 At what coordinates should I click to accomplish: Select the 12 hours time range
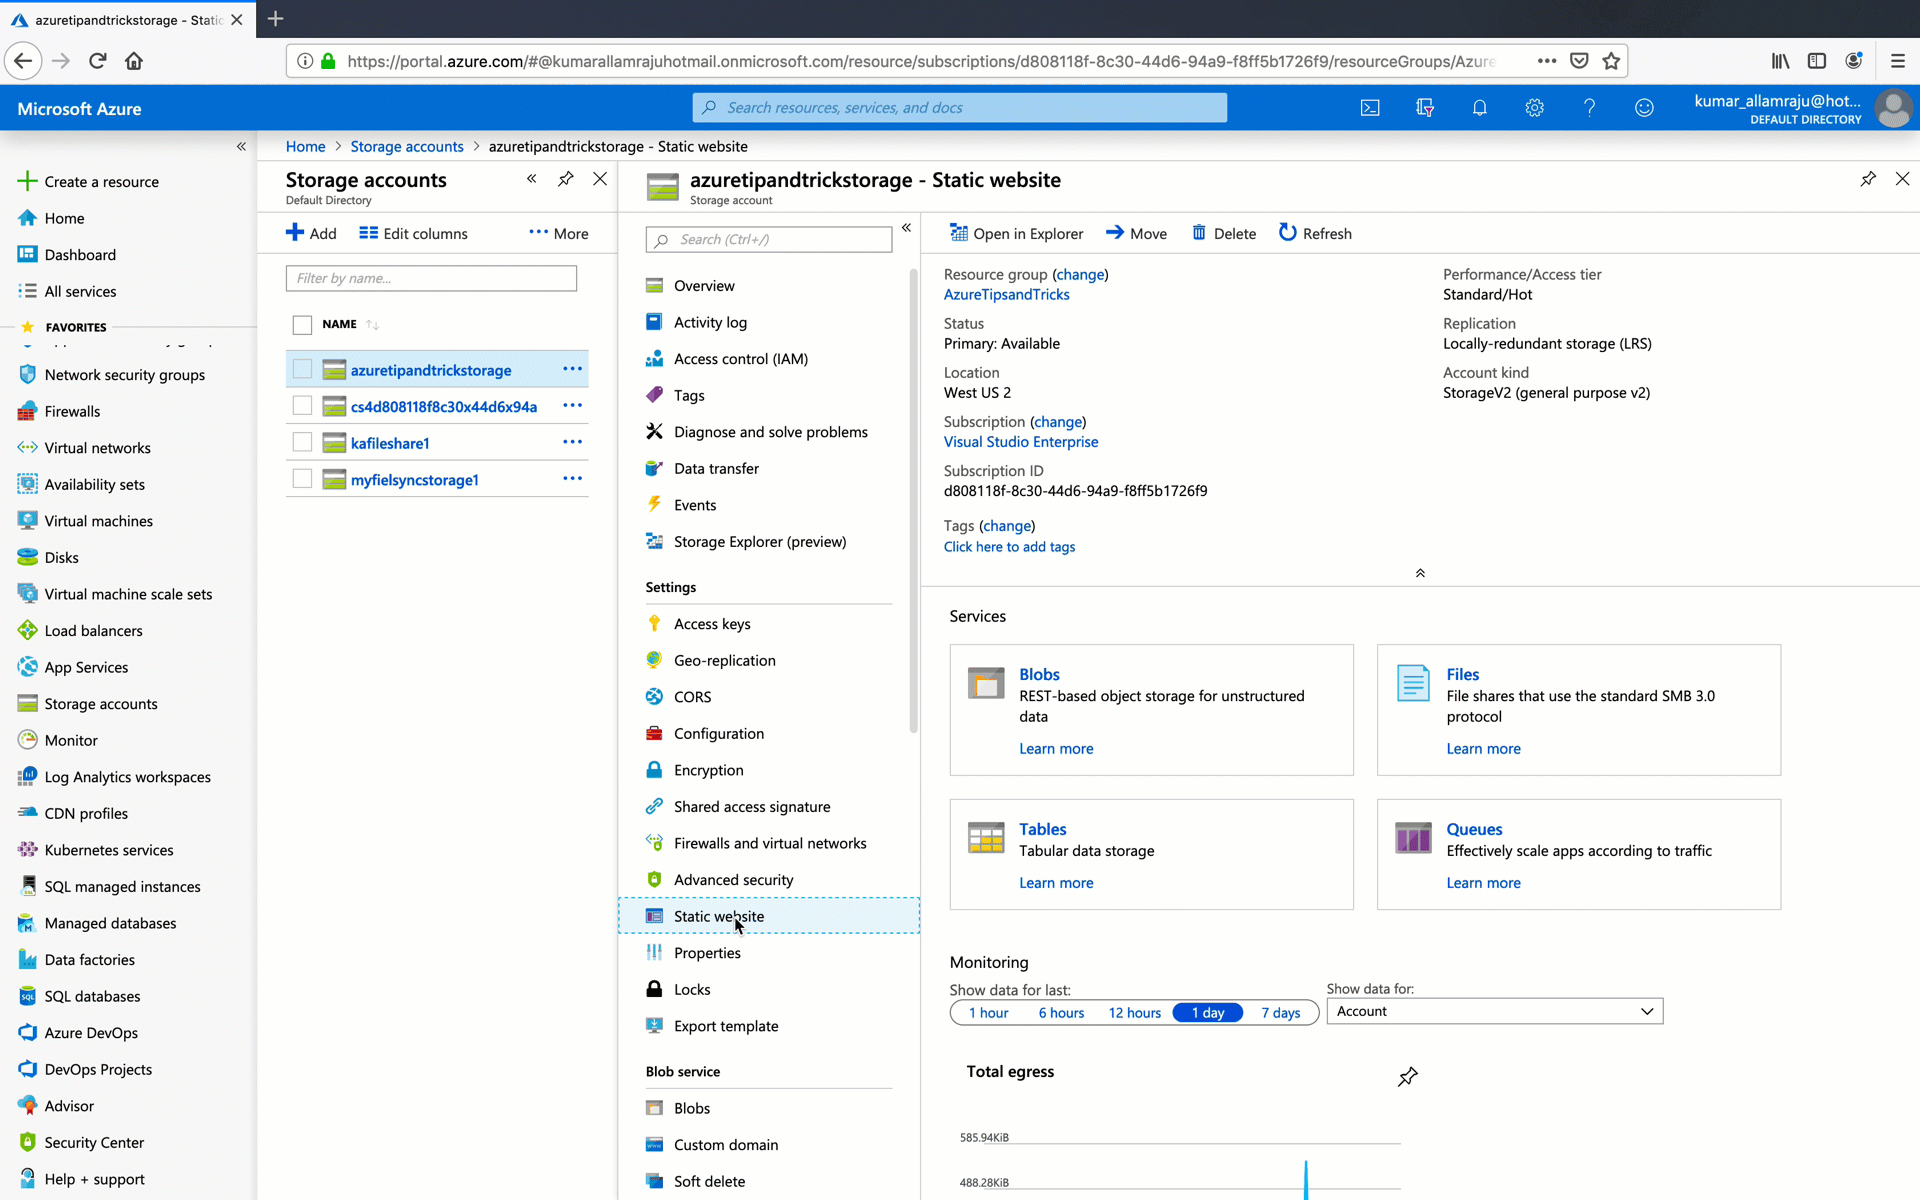point(1135,1013)
